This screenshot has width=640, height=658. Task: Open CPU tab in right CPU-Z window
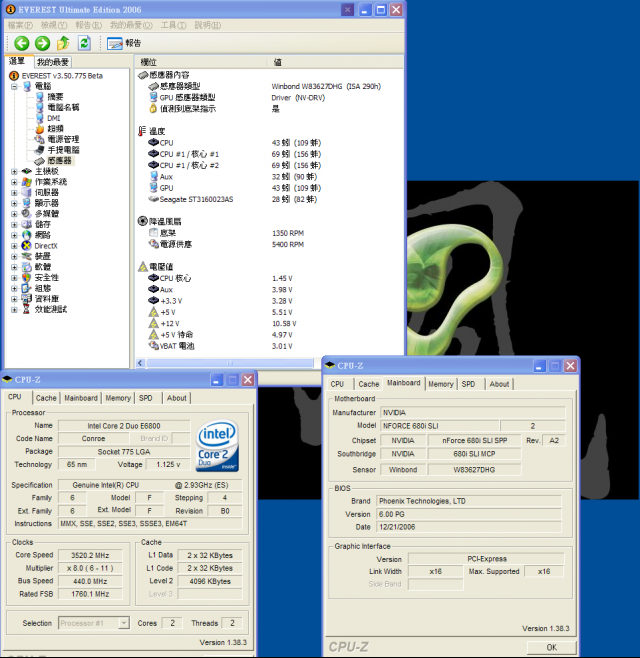coord(337,384)
